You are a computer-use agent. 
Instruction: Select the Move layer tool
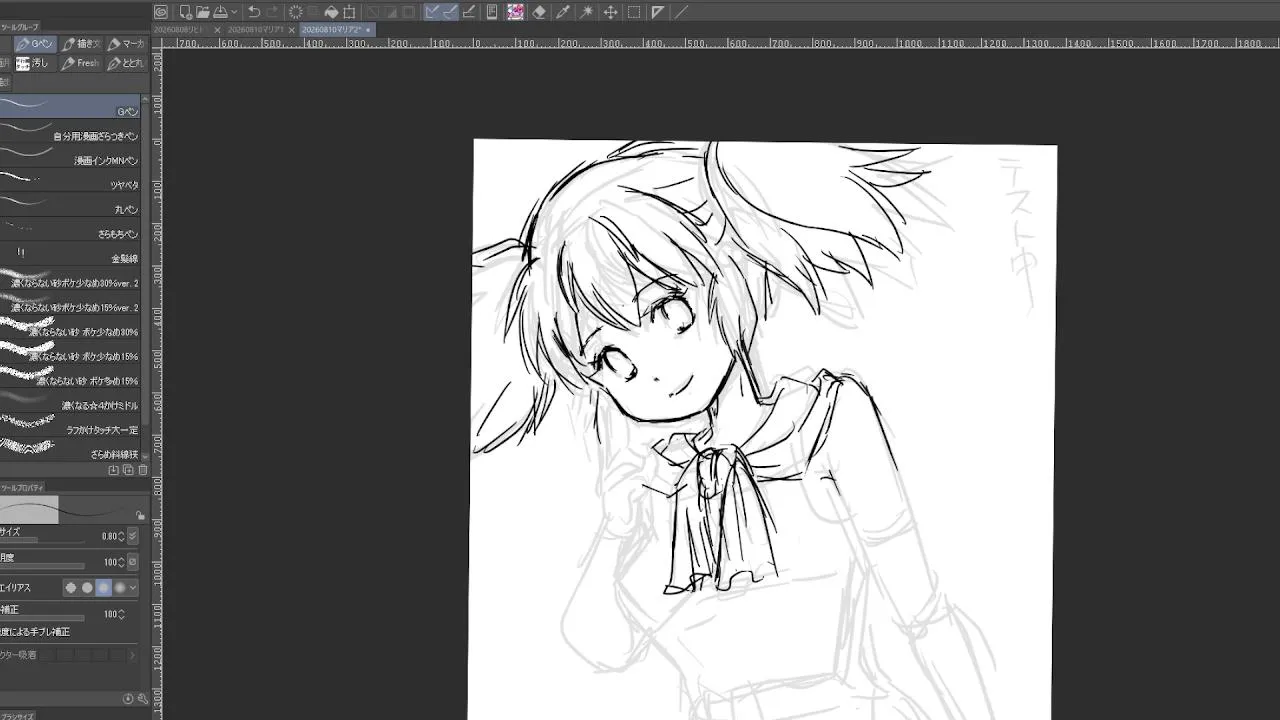610,12
